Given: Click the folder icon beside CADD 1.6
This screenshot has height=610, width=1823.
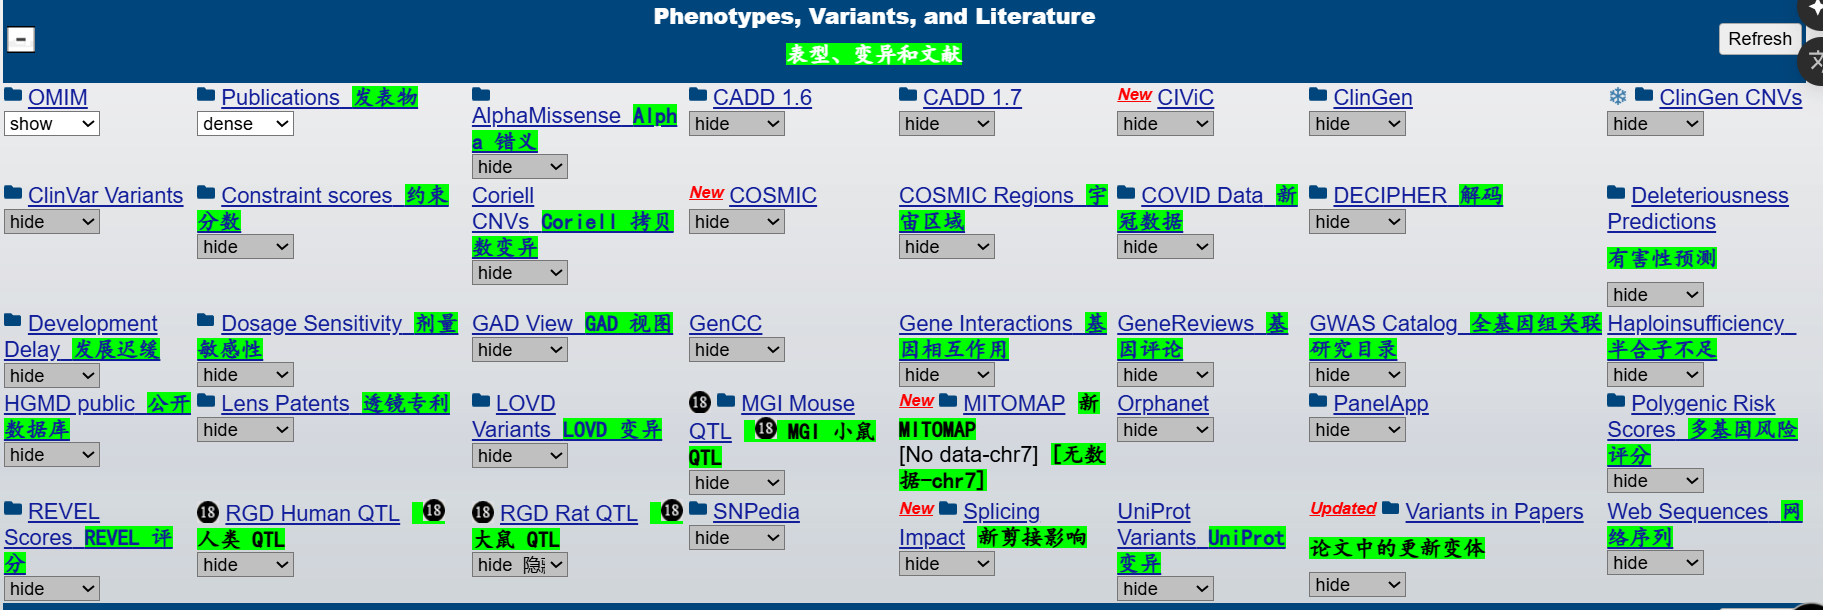Looking at the screenshot, I should (x=698, y=95).
